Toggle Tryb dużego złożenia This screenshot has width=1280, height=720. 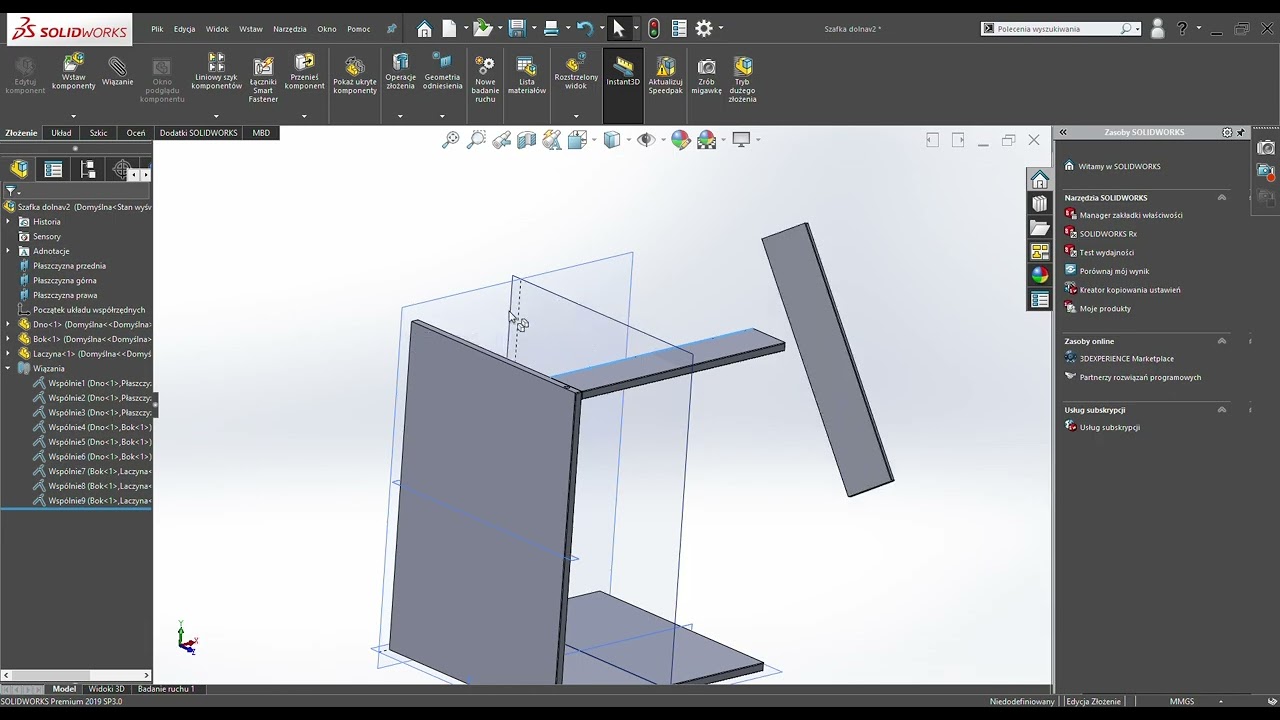tap(742, 79)
